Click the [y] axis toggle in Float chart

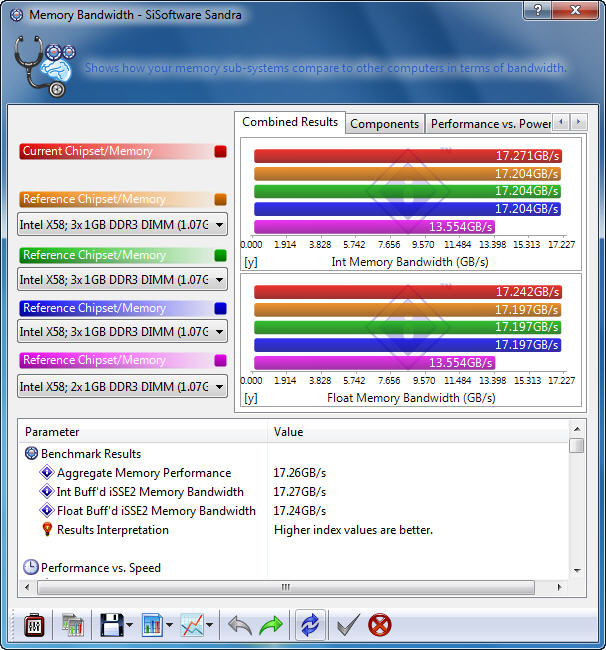click(x=251, y=398)
